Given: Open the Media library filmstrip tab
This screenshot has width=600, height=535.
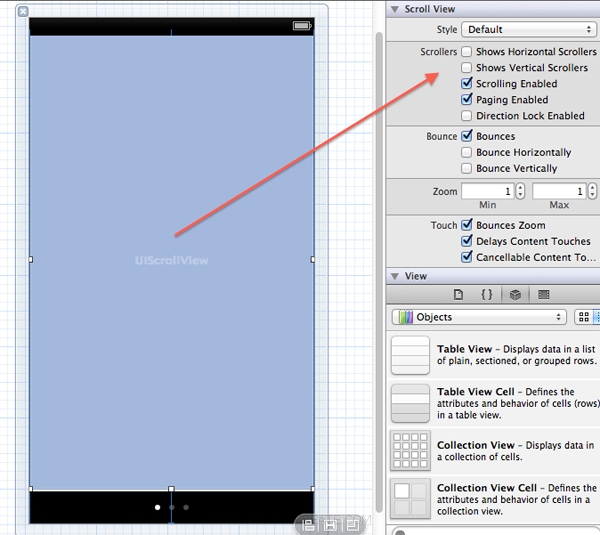Looking at the screenshot, I should [544, 294].
